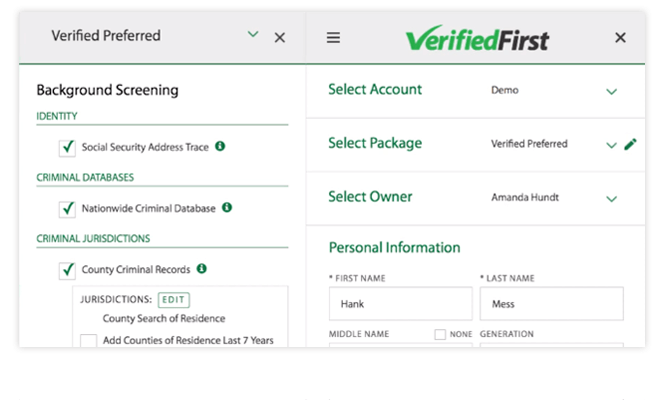Click info icon next to Social Security Address Trace

point(220,146)
